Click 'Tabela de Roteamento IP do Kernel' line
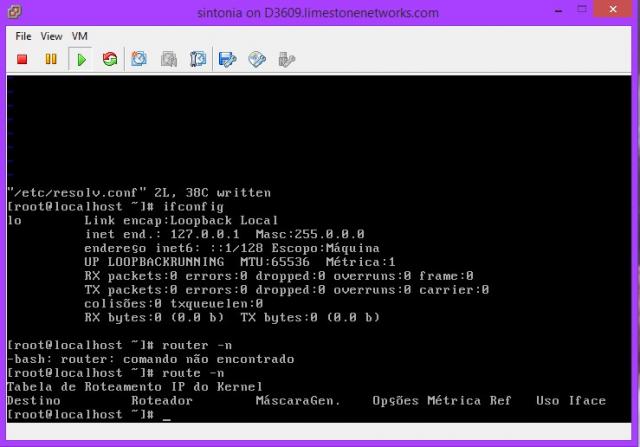The height and width of the screenshot is (447, 640). [x=135, y=387]
